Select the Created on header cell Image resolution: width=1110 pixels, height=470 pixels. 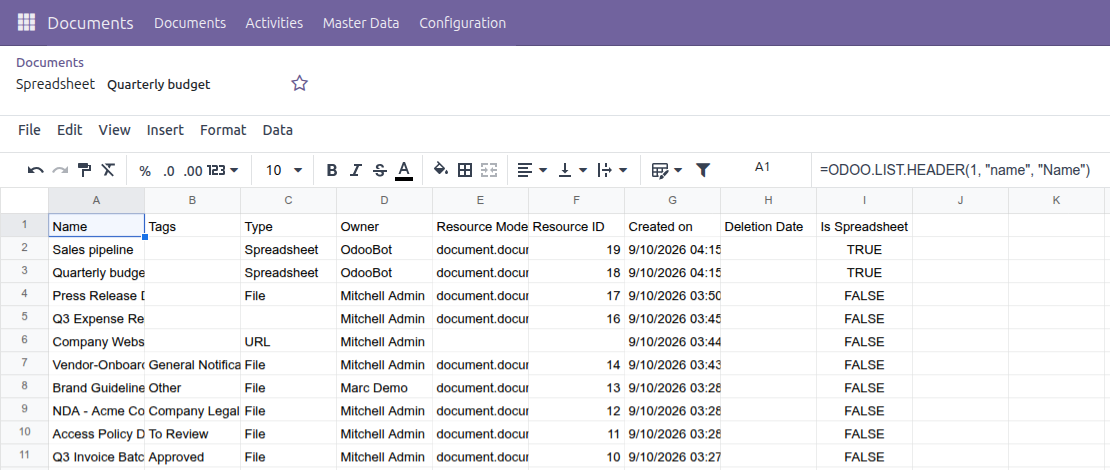(672, 227)
